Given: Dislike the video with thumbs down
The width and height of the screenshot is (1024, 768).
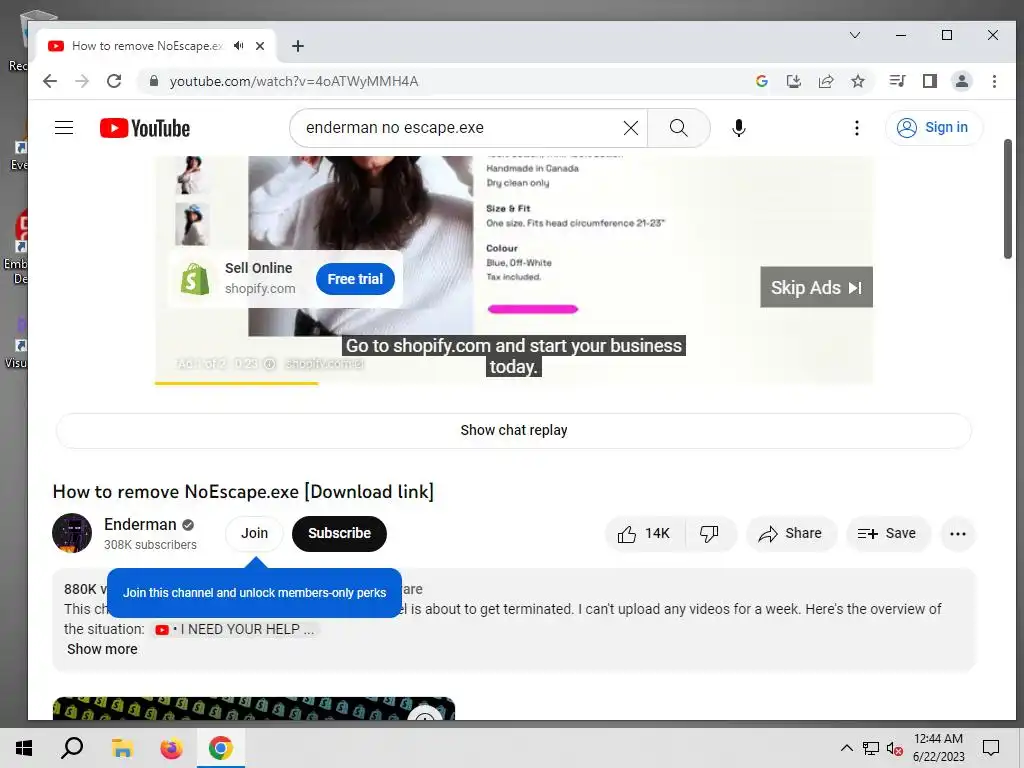Looking at the screenshot, I should coord(710,534).
